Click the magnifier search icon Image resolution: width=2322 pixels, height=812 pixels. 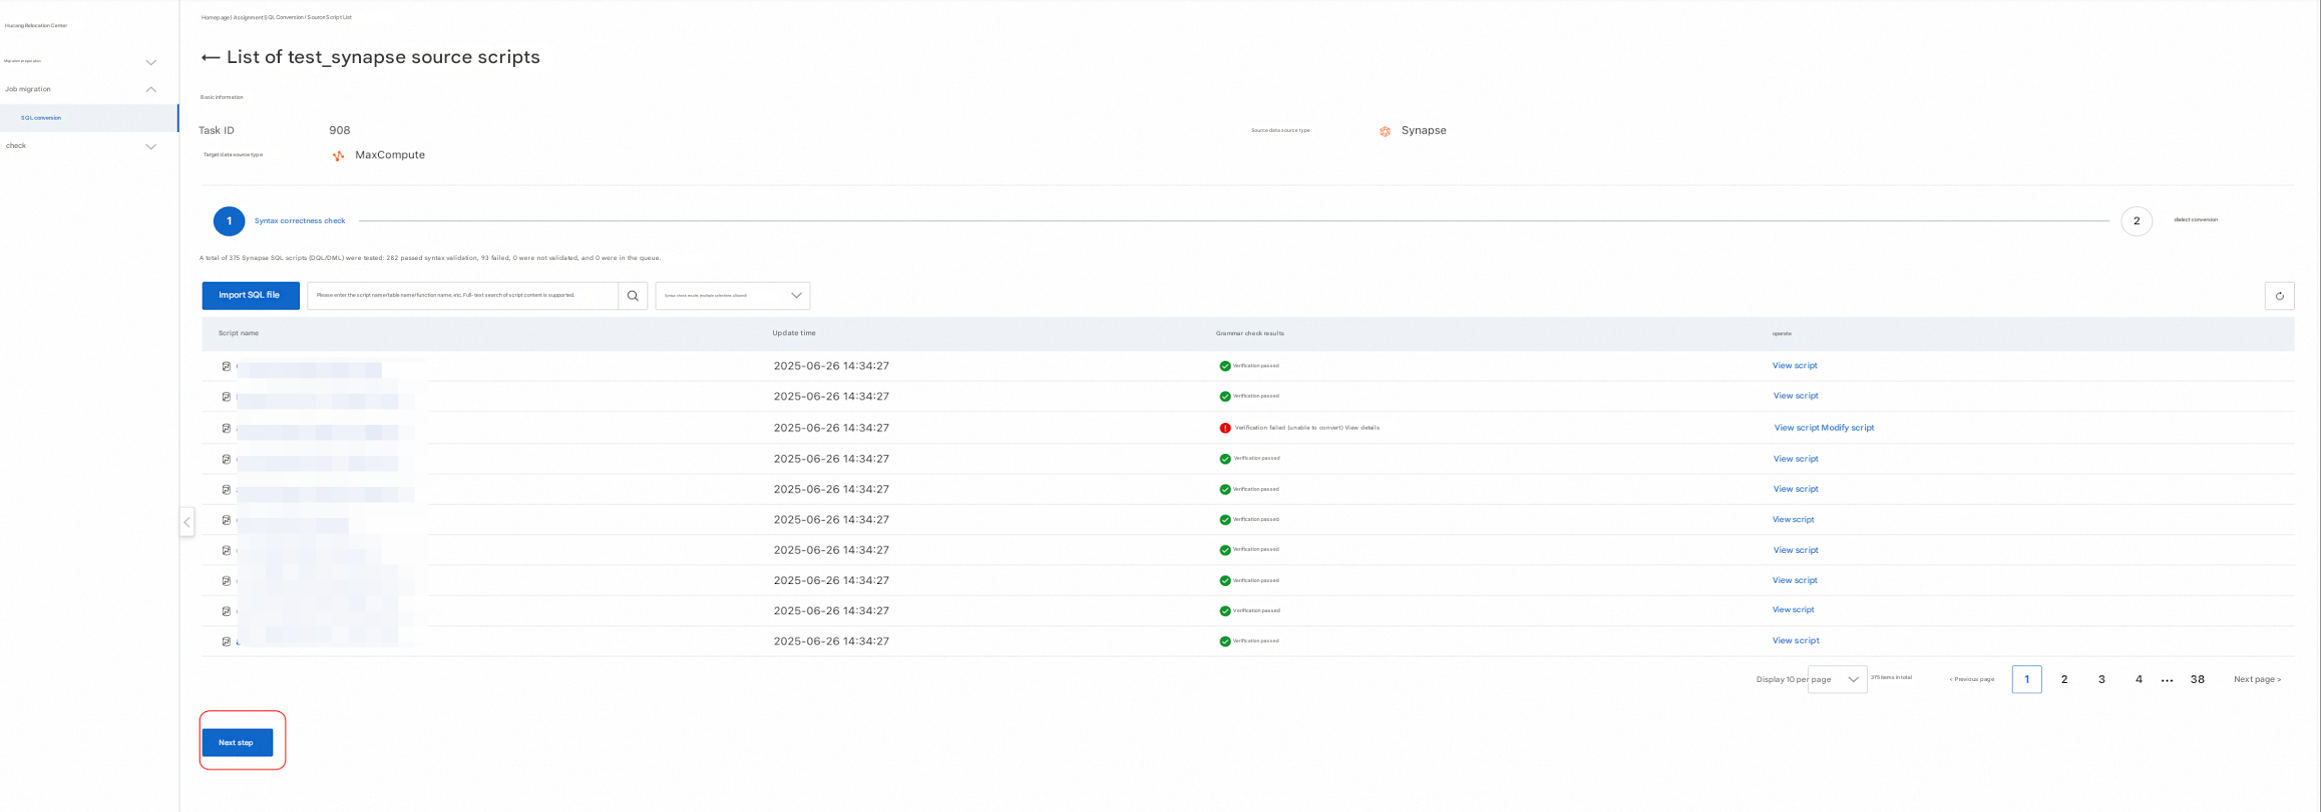[x=633, y=296]
